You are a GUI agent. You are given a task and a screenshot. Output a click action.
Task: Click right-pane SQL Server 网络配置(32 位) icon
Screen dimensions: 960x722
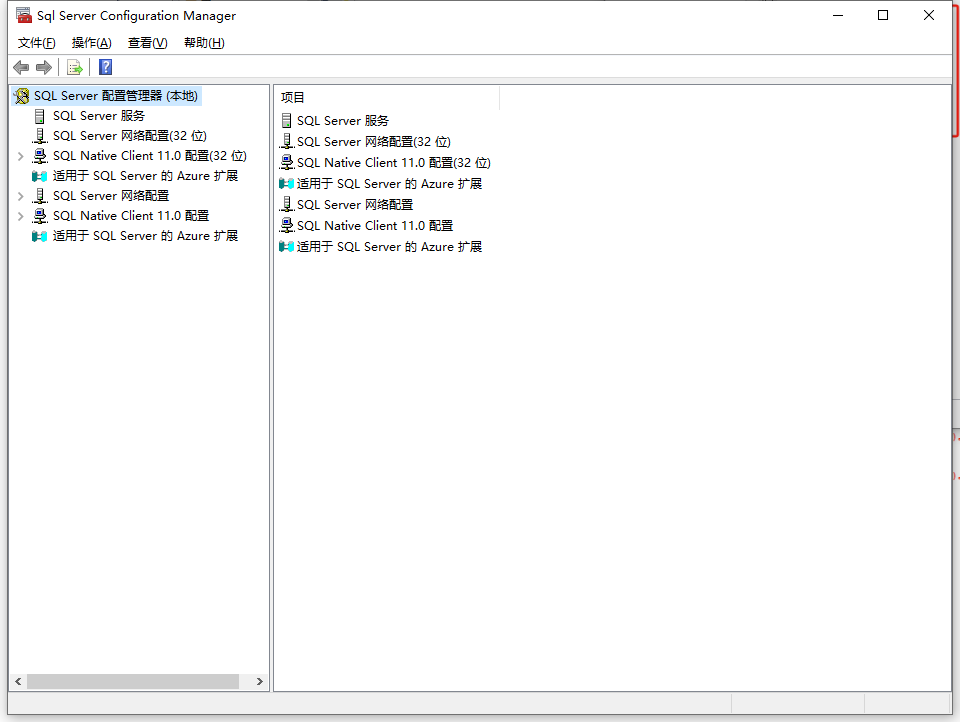[287, 141]
